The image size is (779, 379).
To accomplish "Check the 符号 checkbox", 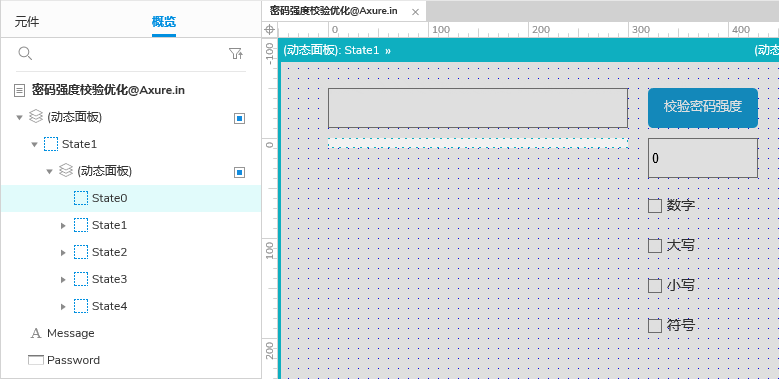I will [x=655, y=326].
